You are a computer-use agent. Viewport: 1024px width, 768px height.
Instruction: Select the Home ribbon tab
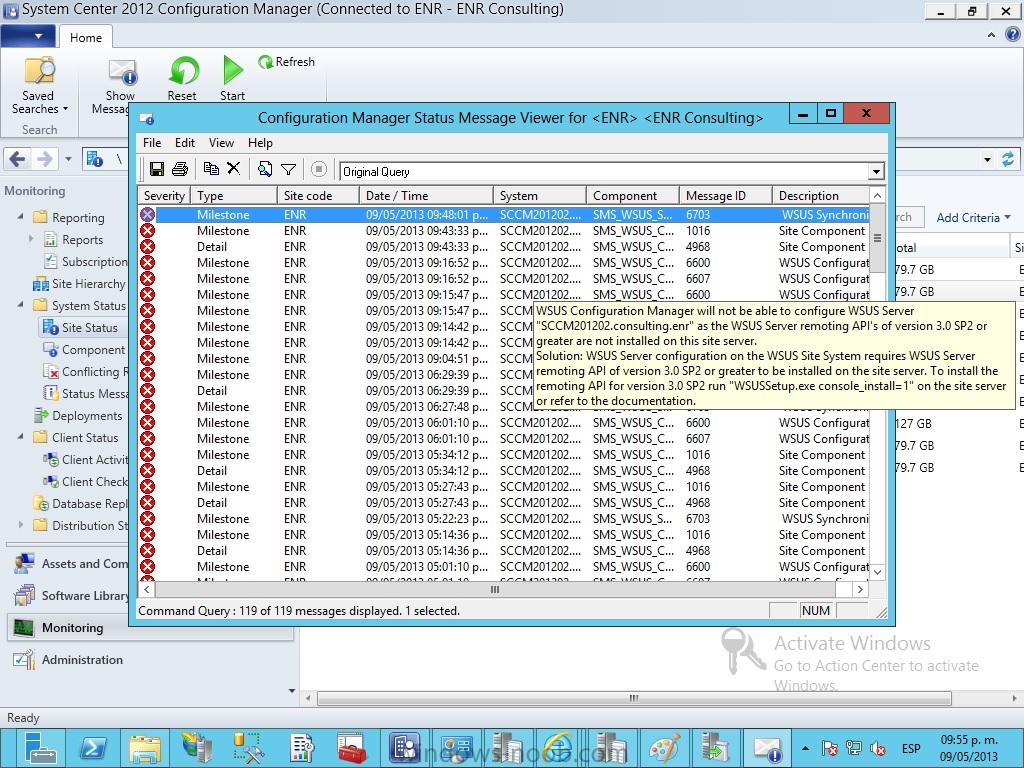point(86,37)
